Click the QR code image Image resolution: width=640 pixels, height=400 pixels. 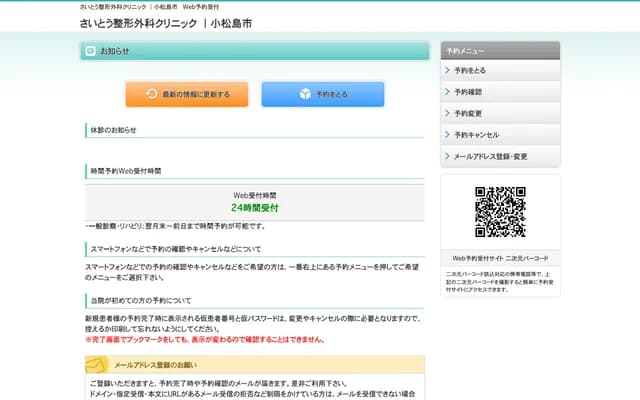(x=500, y=211)
